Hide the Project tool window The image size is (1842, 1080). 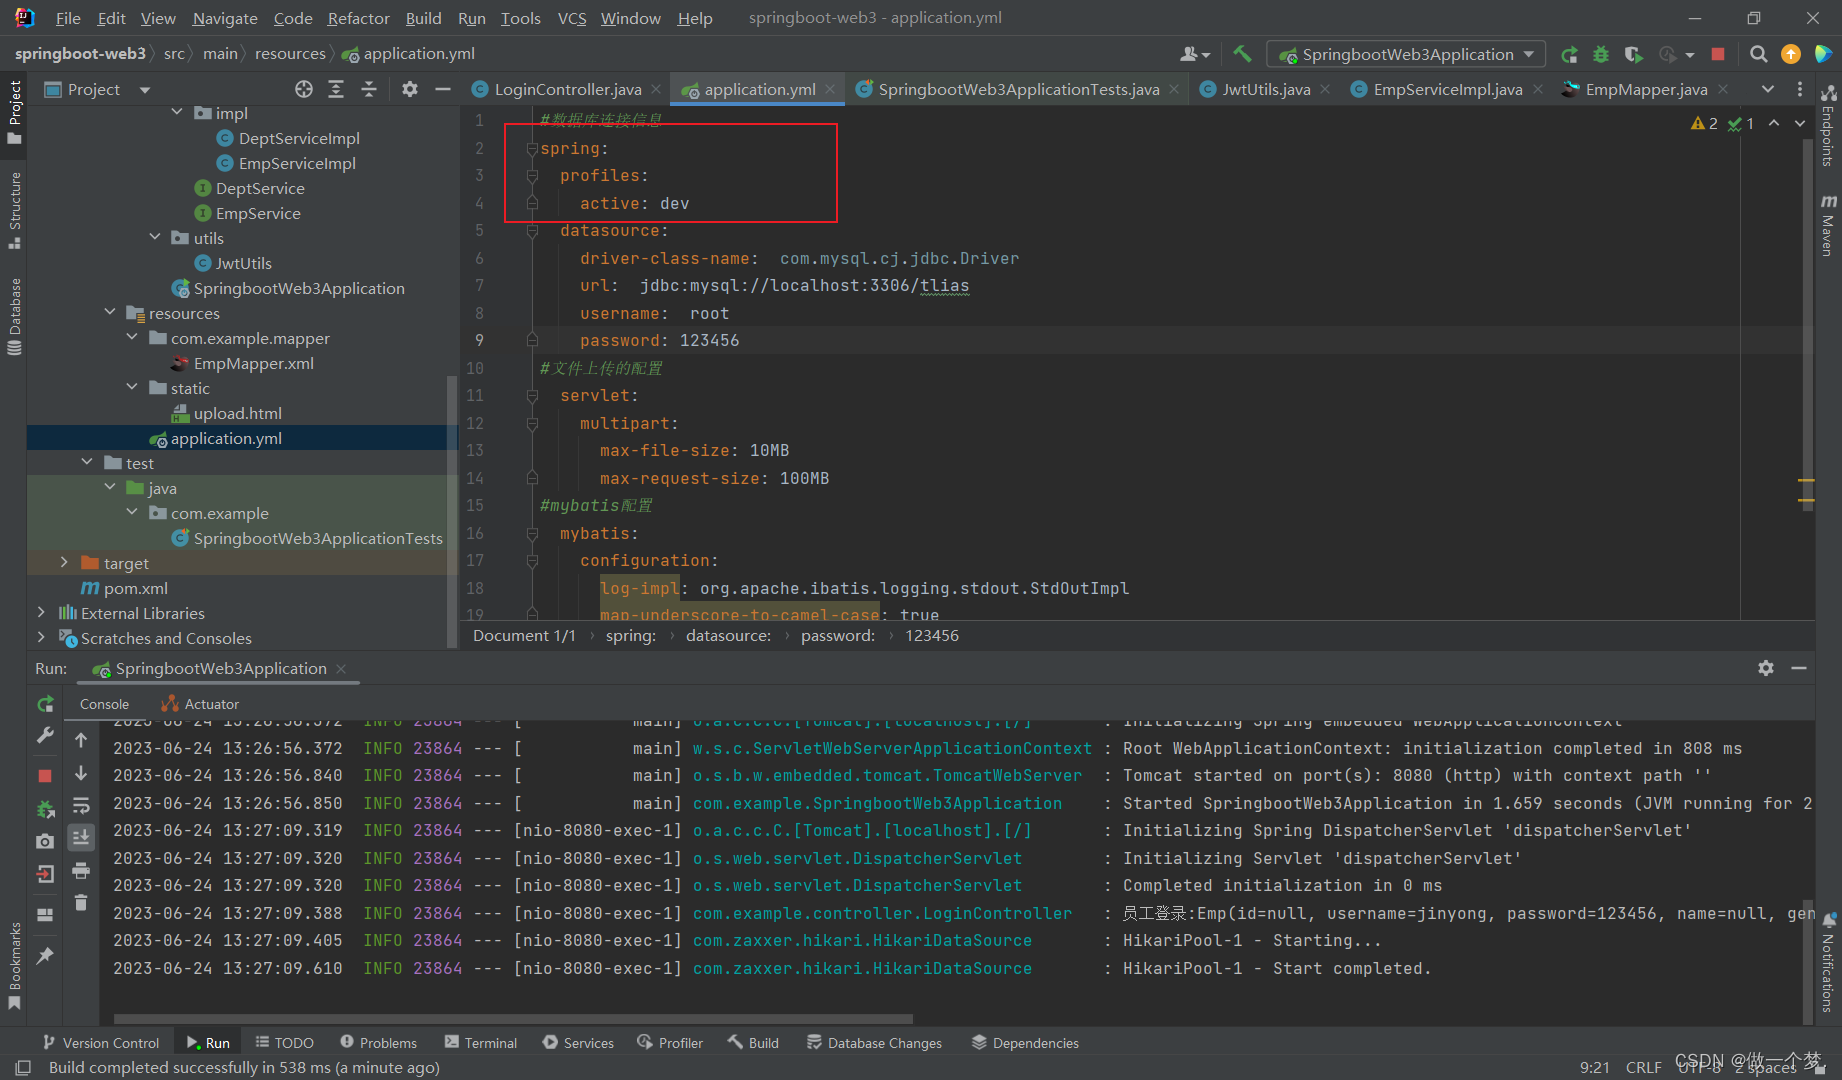(x=443, y=89)
